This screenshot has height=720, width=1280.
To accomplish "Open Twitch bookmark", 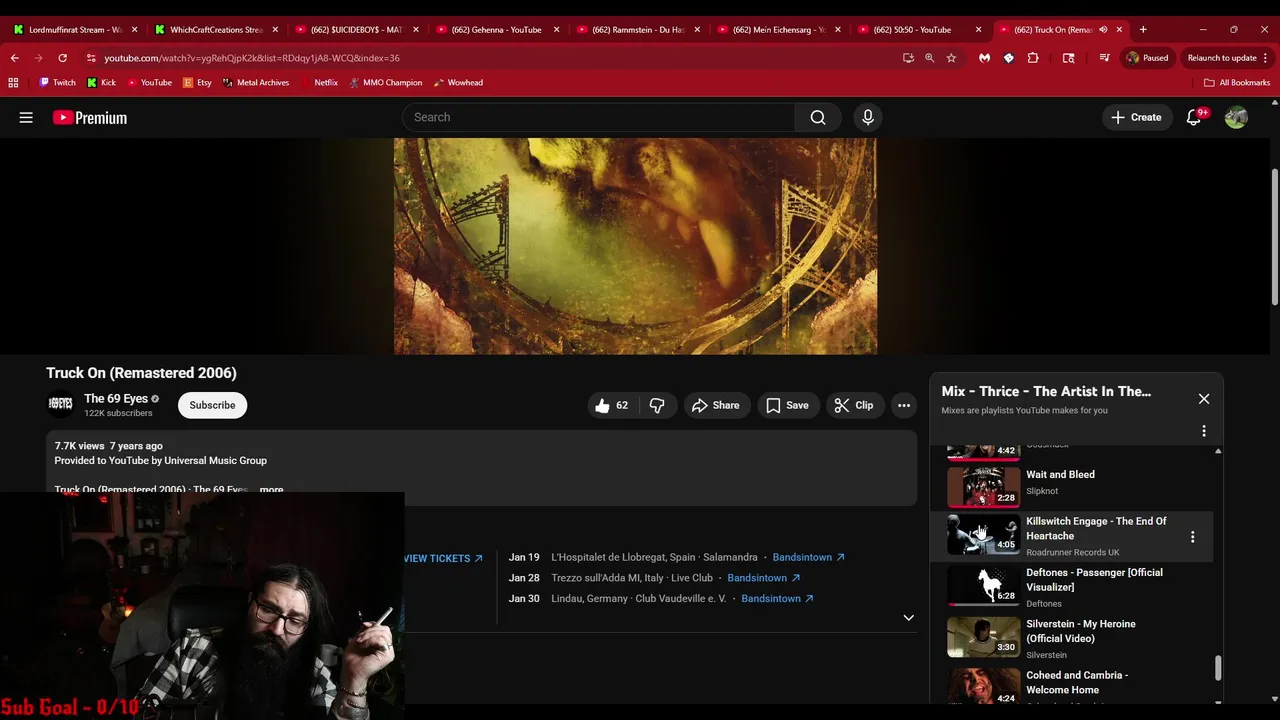I will pyautogui.click(x=57, y=83).
